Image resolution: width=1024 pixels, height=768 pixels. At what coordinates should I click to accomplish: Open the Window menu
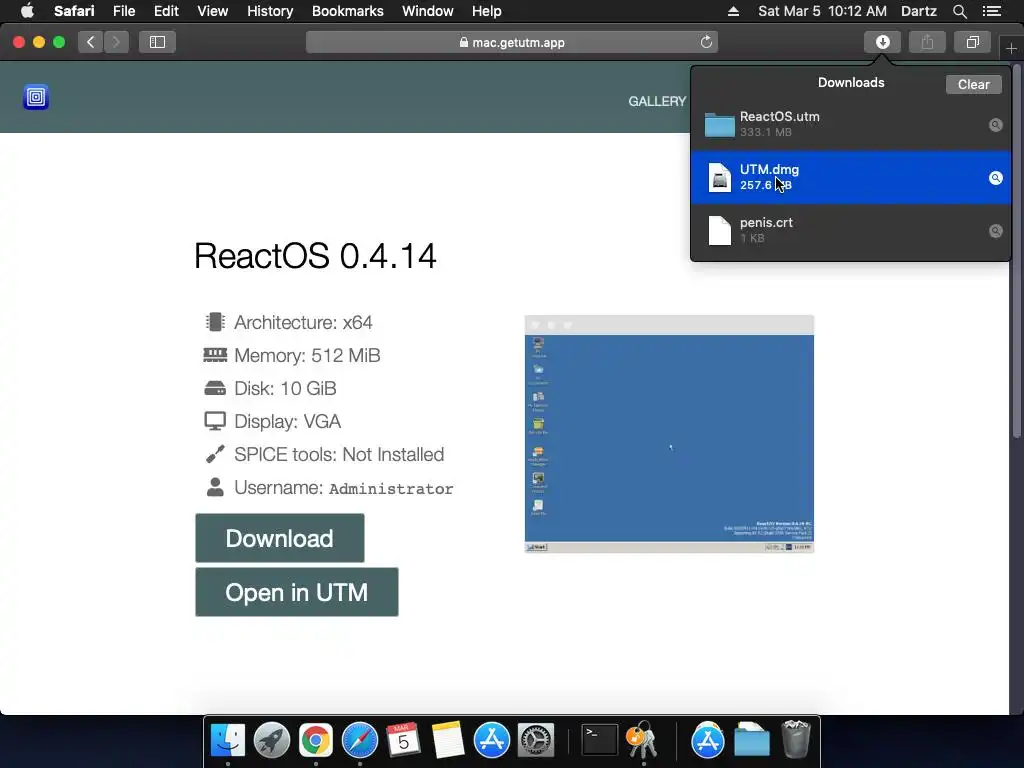click(x=427, y=11)
